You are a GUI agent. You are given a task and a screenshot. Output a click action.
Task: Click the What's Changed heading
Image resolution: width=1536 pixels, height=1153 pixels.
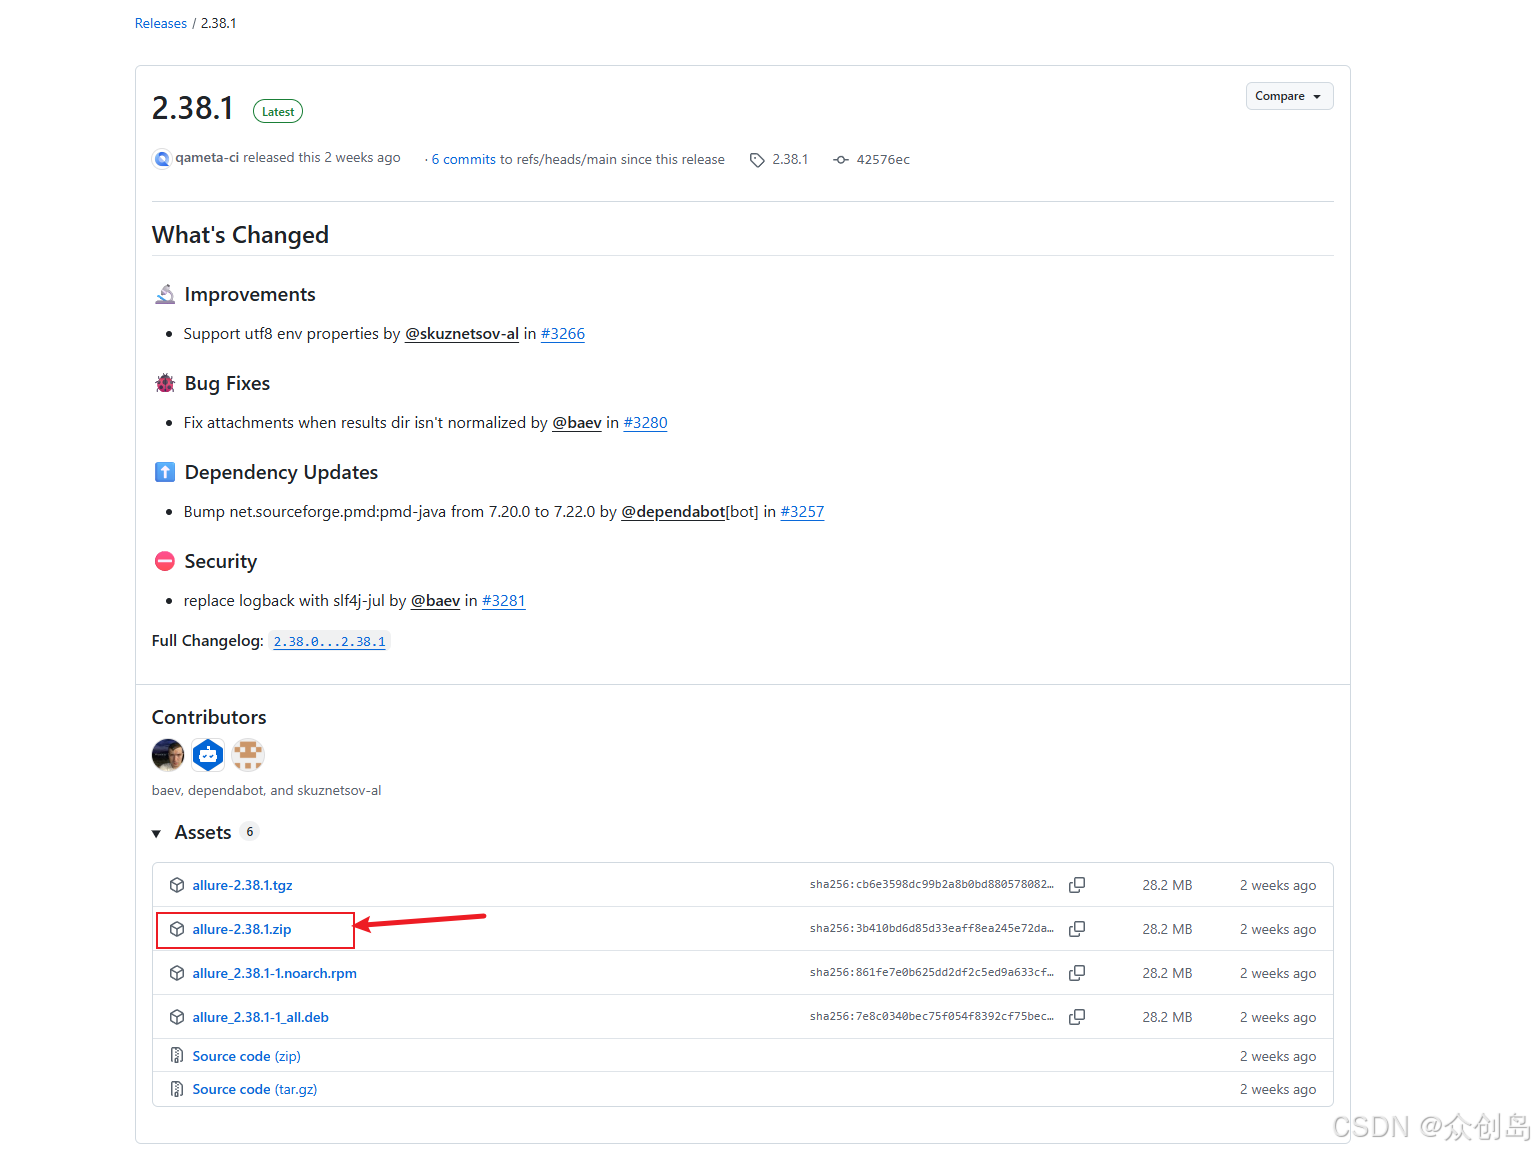click(x=240, y=235)
